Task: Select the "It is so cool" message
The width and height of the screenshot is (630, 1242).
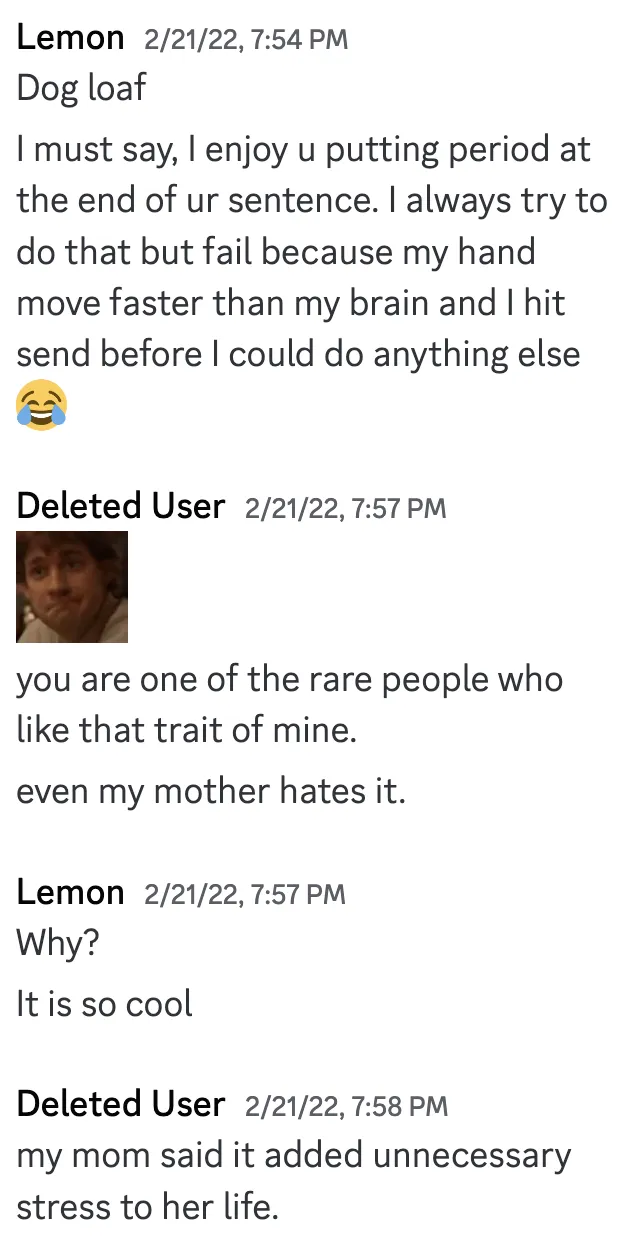Action: [104, 1004]
